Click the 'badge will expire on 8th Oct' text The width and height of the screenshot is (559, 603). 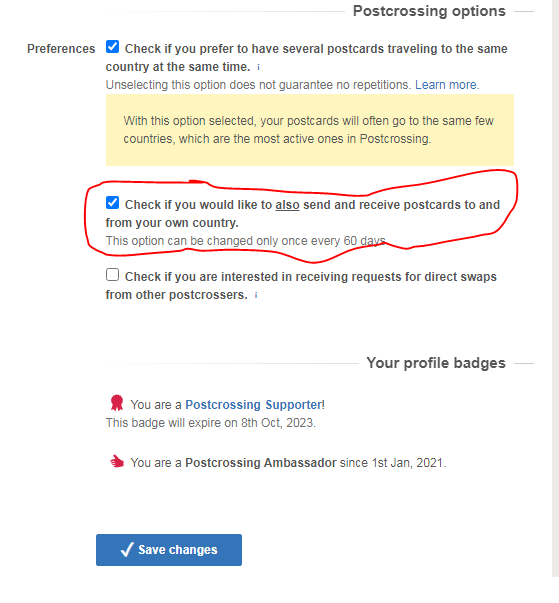tap(211, 423)
